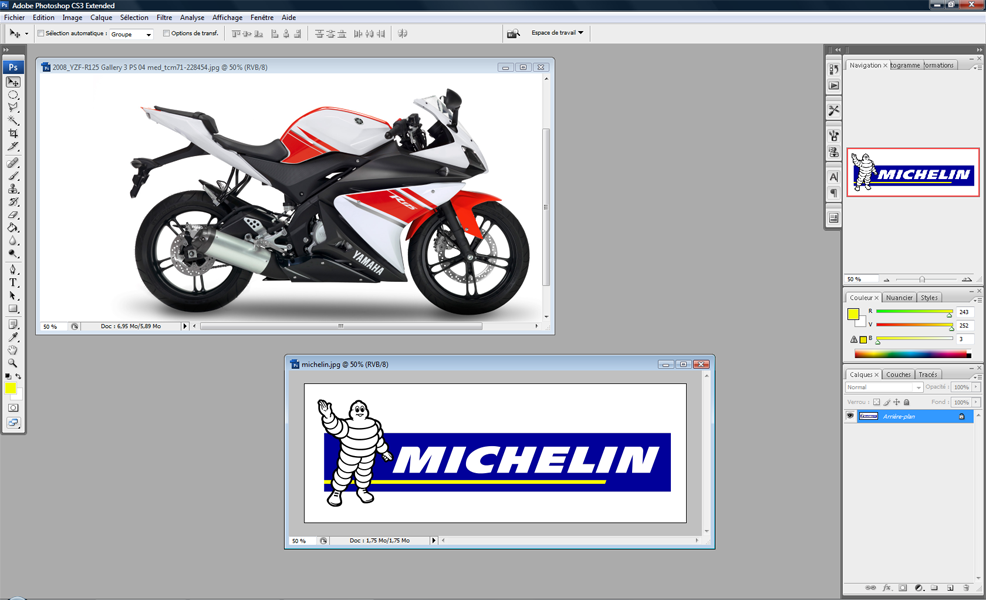Change the screen mode from the toolbox
986x600 pixels.
pos(13,423)
